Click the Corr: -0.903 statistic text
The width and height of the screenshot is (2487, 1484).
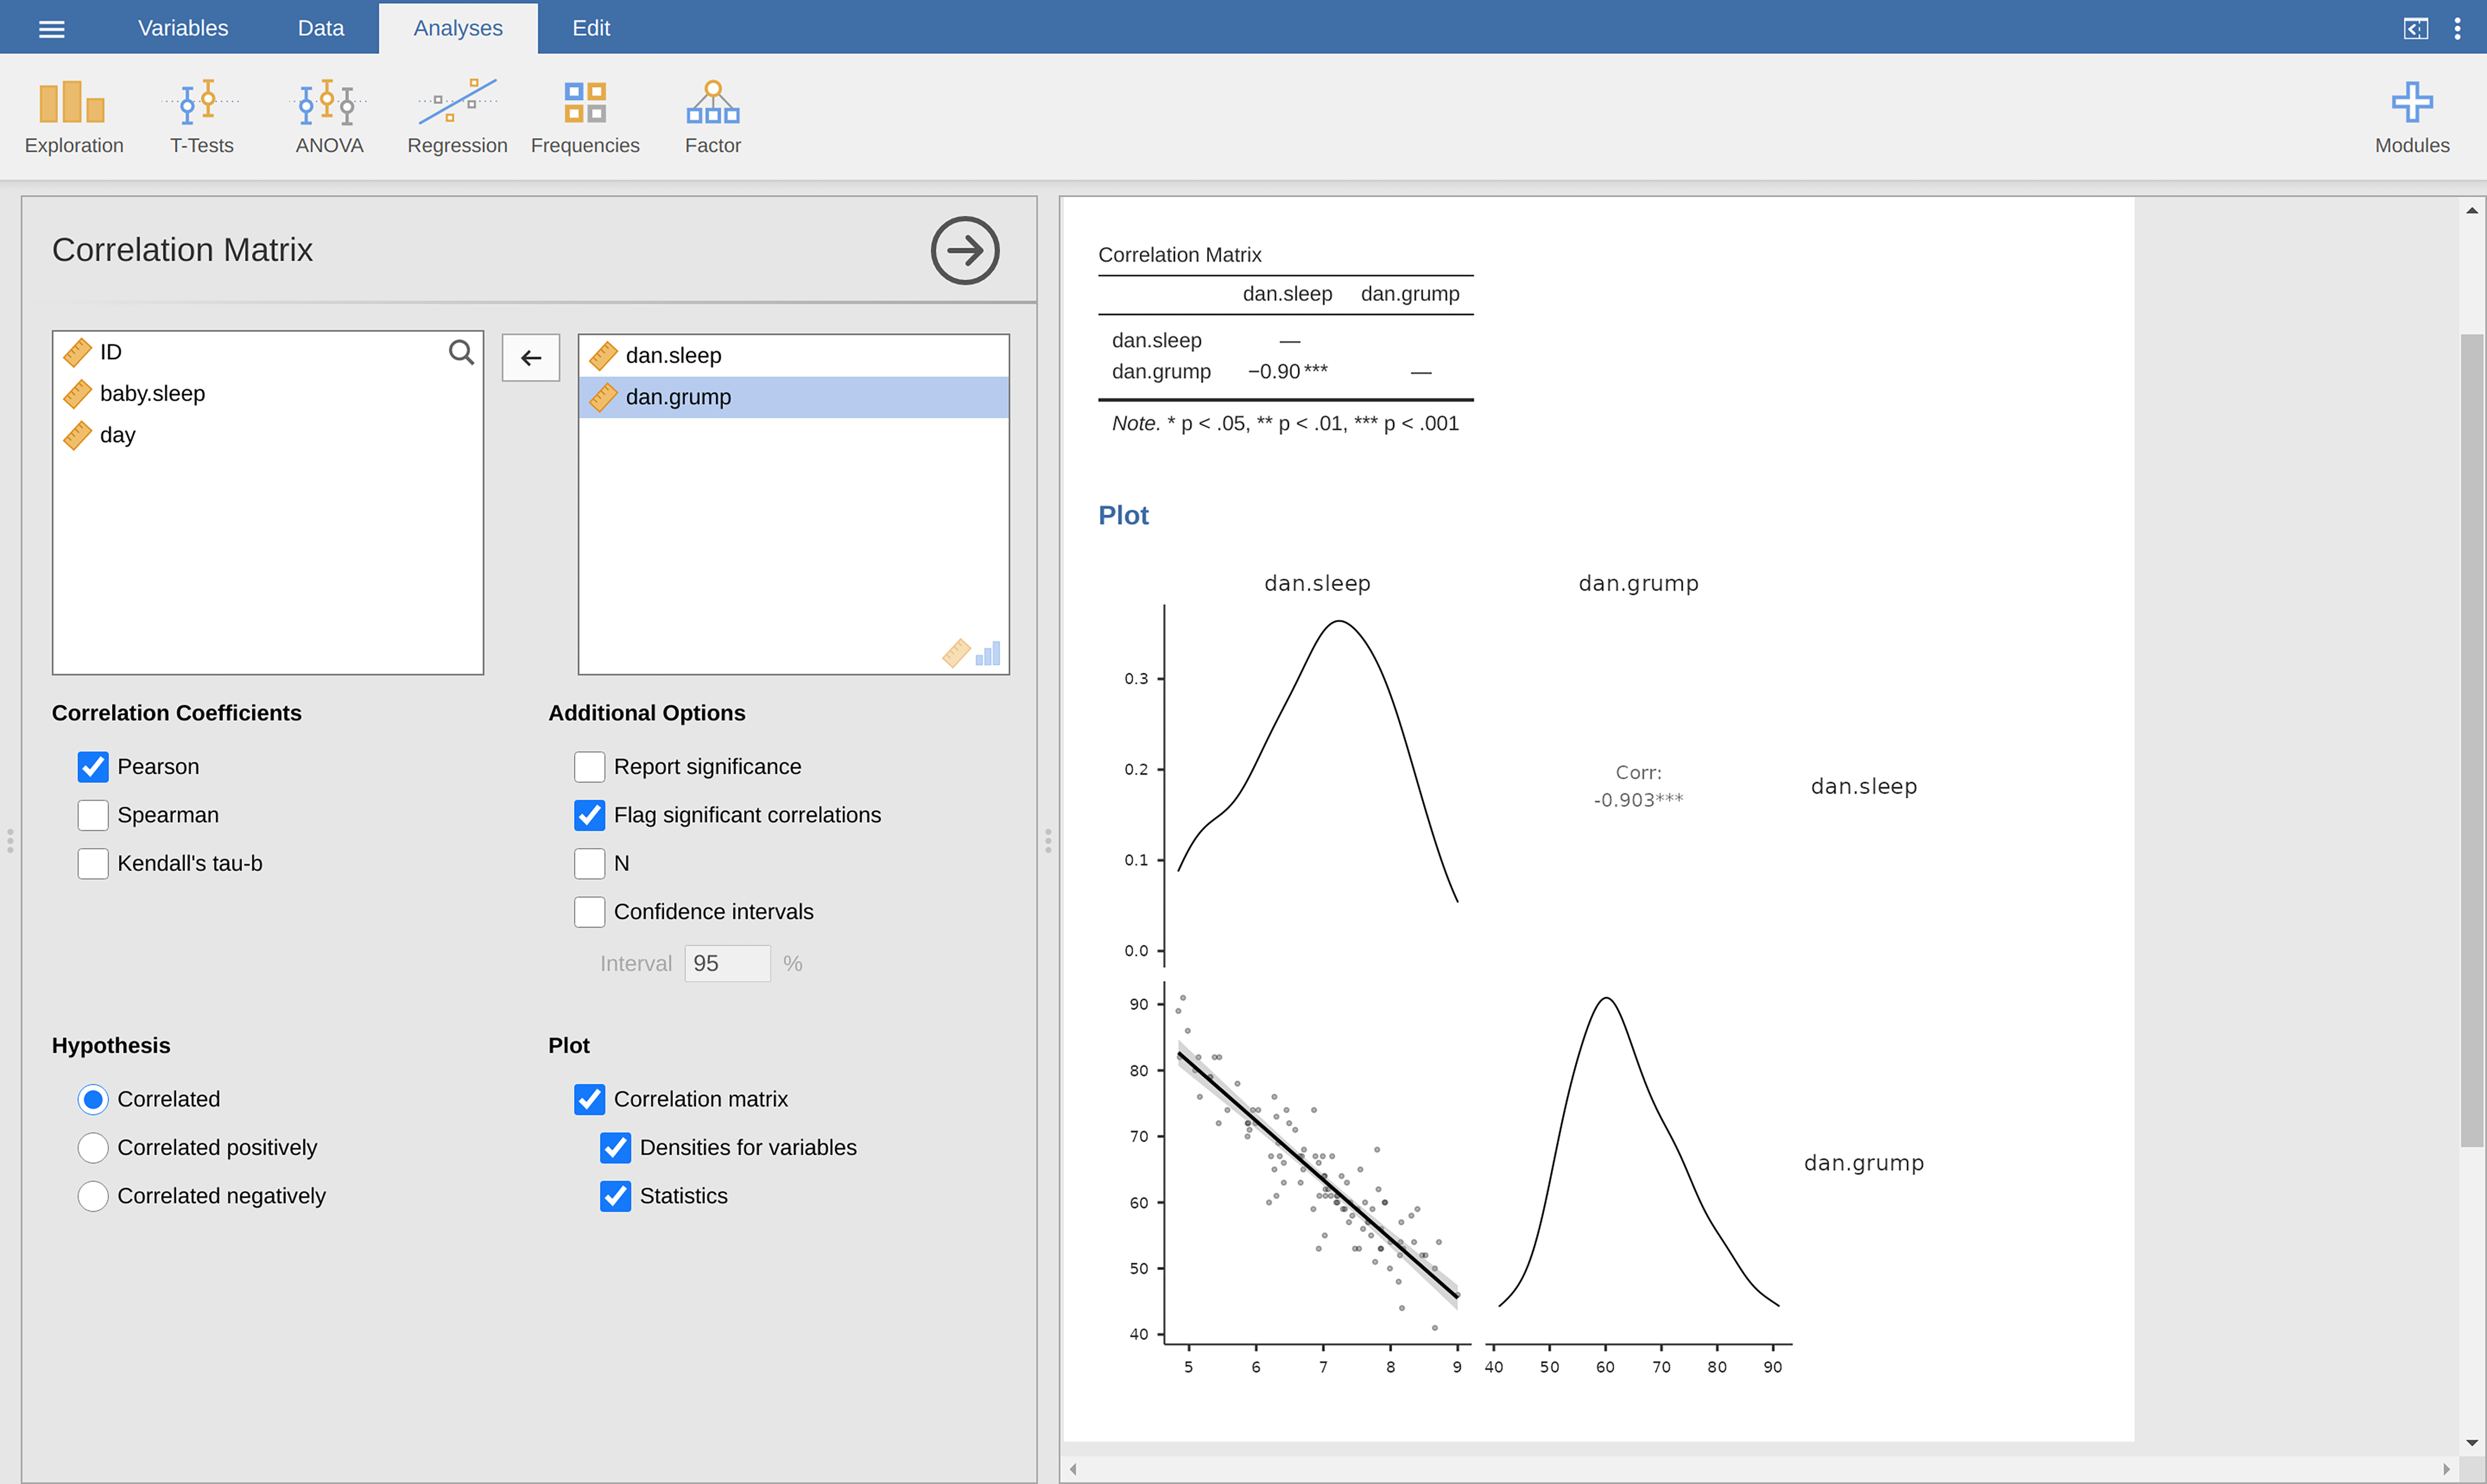point(1638,786)
